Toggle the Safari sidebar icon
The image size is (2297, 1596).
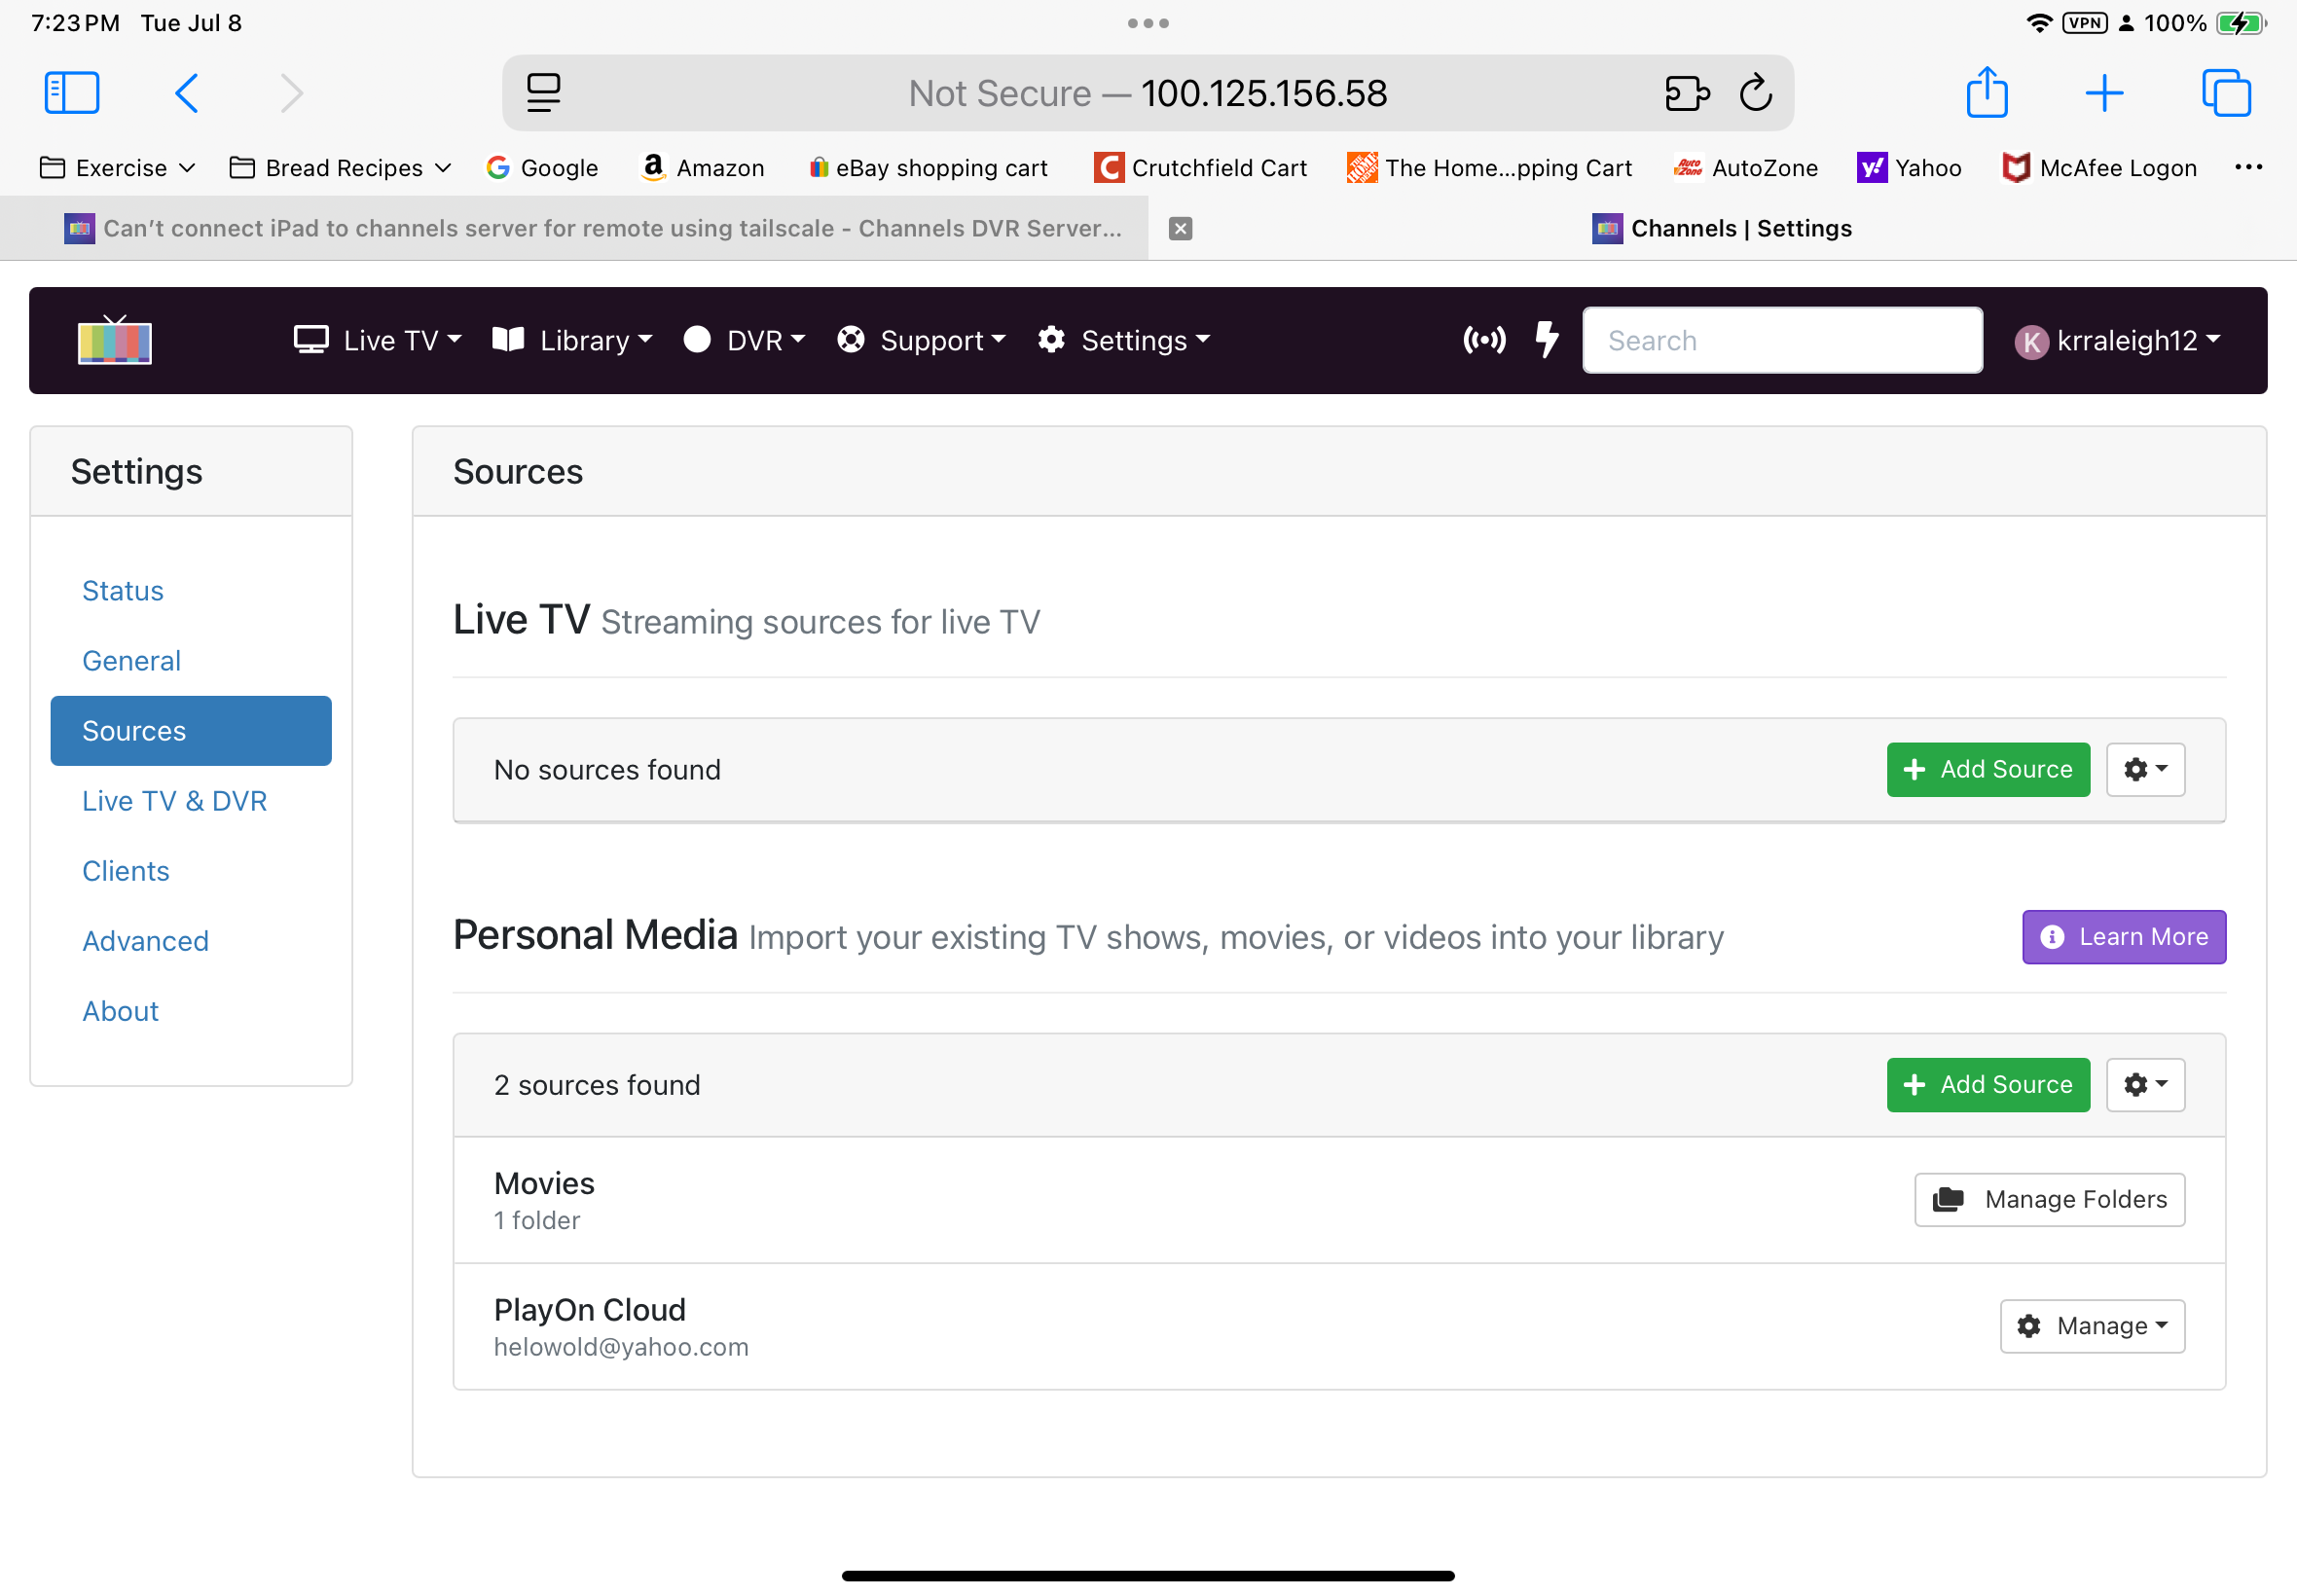72,93
